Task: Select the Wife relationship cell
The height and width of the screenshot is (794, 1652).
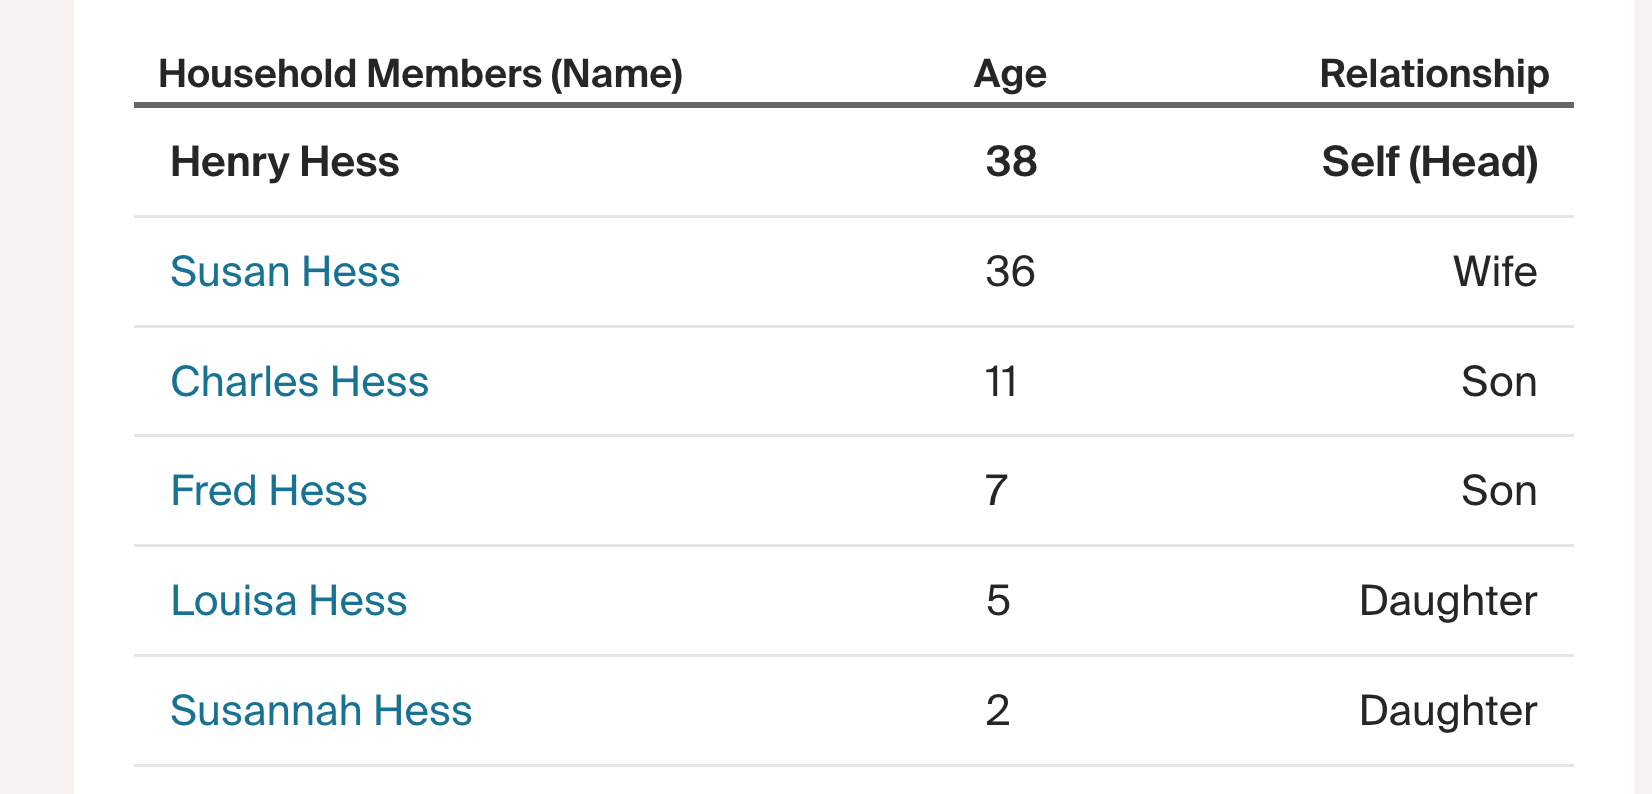Action: tap(1494, 272)
